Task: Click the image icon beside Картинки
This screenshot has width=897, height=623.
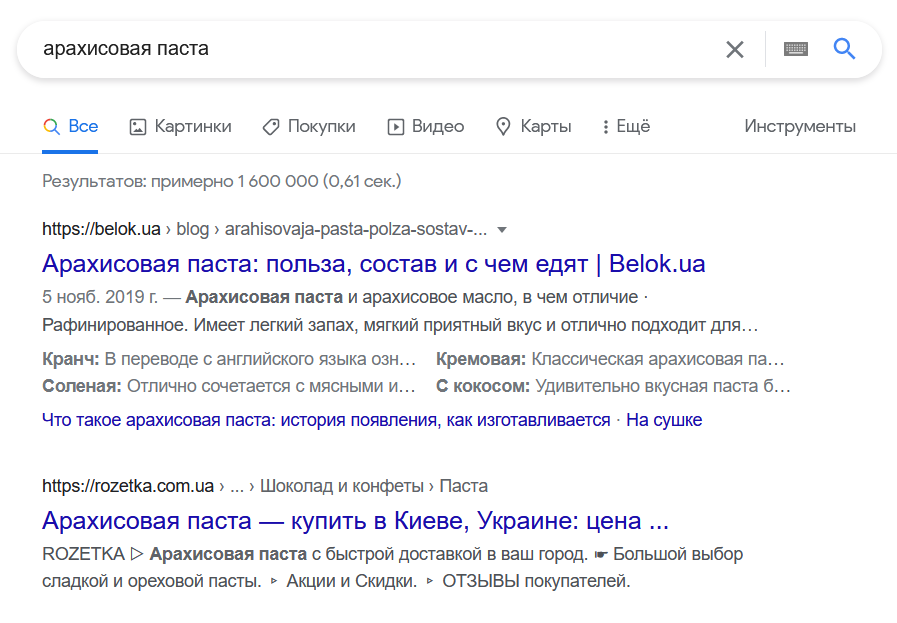Action: tap(138, 127)
